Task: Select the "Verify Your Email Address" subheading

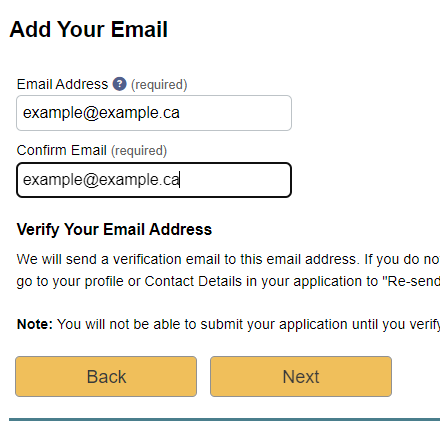Action: click(114, 229)
